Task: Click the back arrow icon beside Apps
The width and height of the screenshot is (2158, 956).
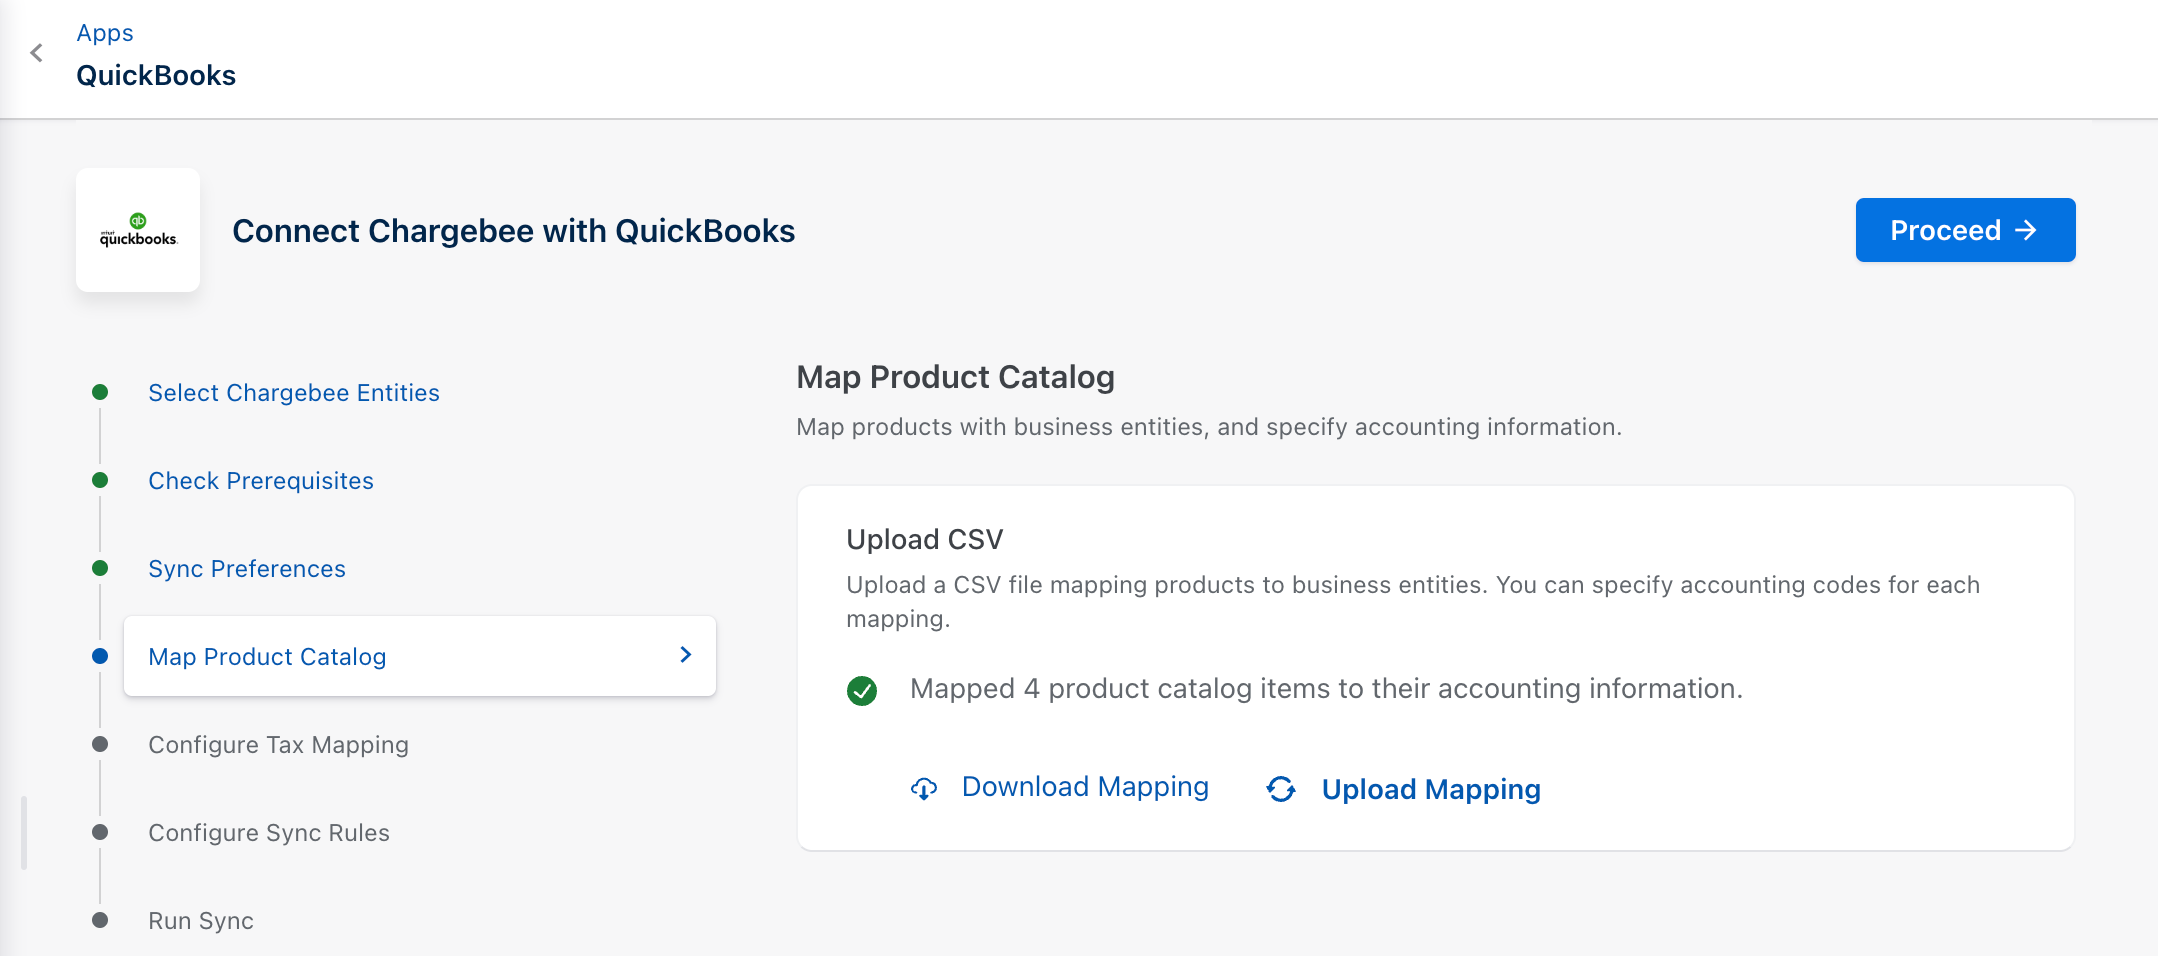Action: pos(37,53)
